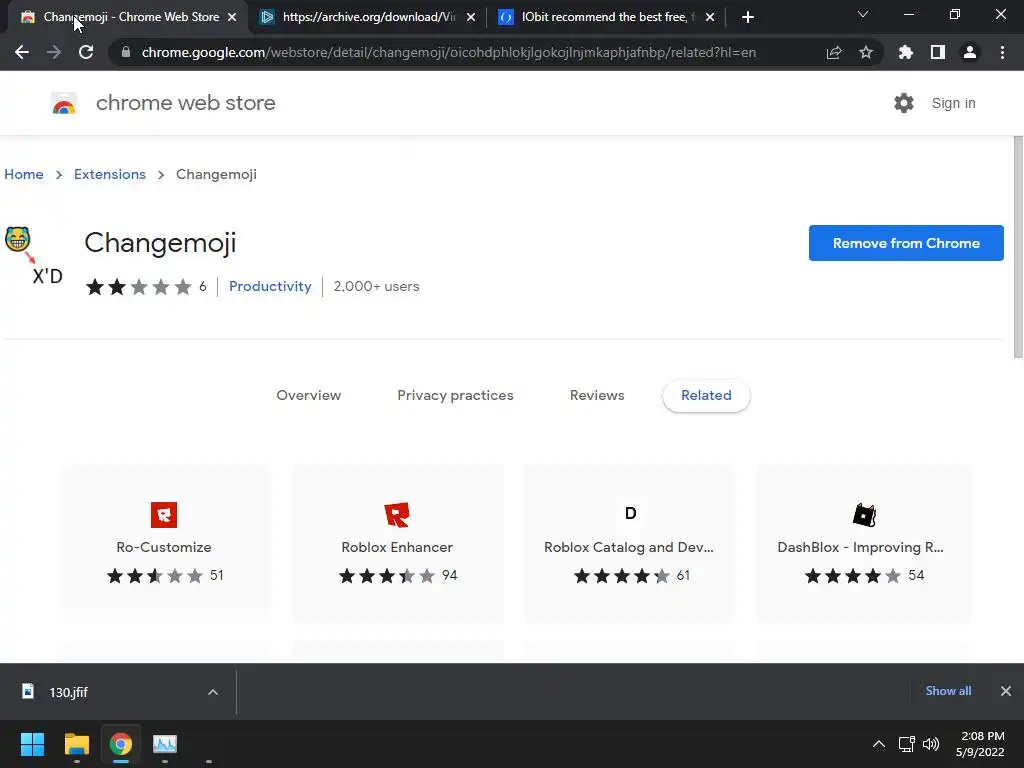The width and height of the screenshot is (1024, 768).
Task: Open Web Store settings gear
Action: [904, 103]
